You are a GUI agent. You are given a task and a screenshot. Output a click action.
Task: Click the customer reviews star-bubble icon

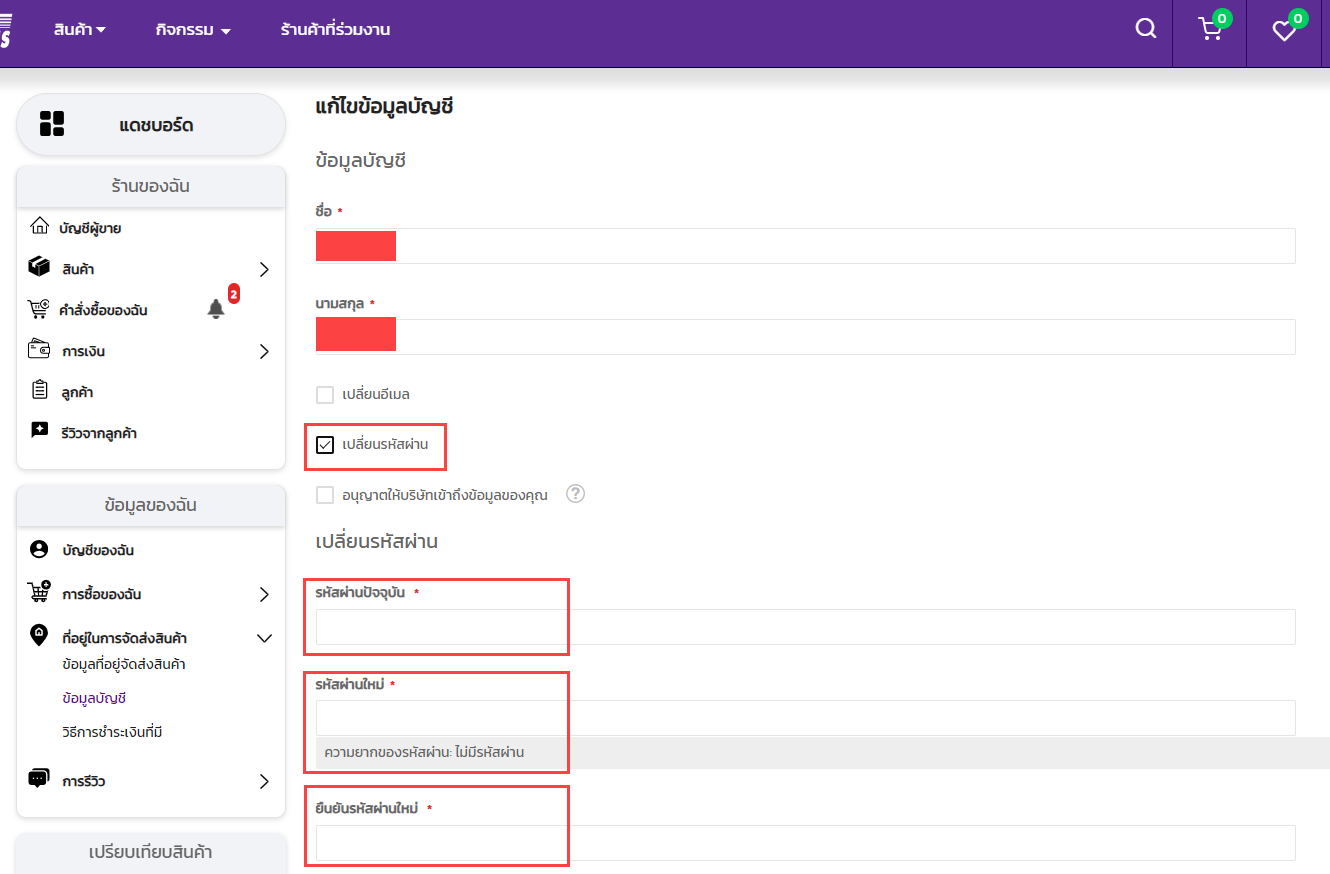click(x=39, y=431)
